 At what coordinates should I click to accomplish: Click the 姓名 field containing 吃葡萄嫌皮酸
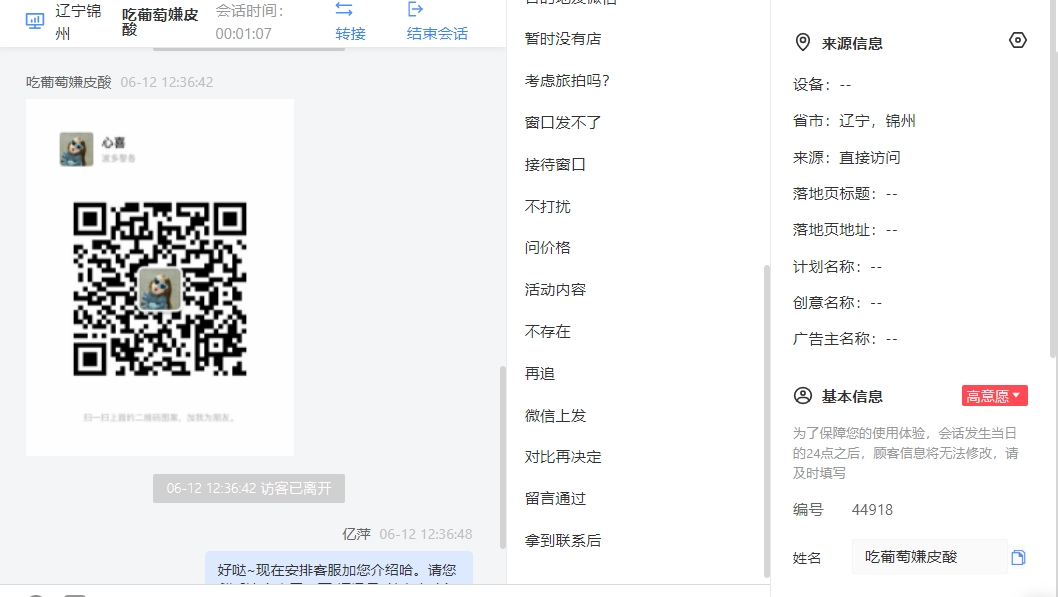929,557
